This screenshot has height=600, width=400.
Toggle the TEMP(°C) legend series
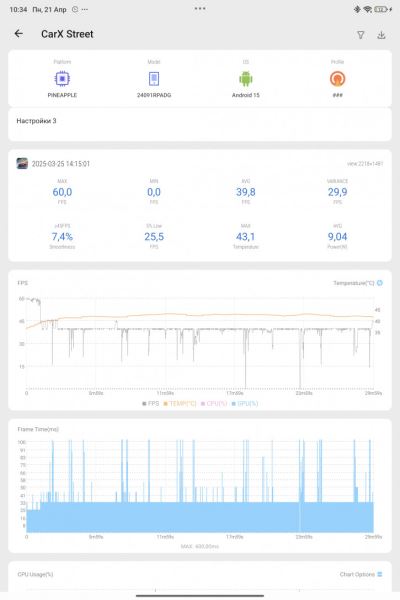click(180, 403)
